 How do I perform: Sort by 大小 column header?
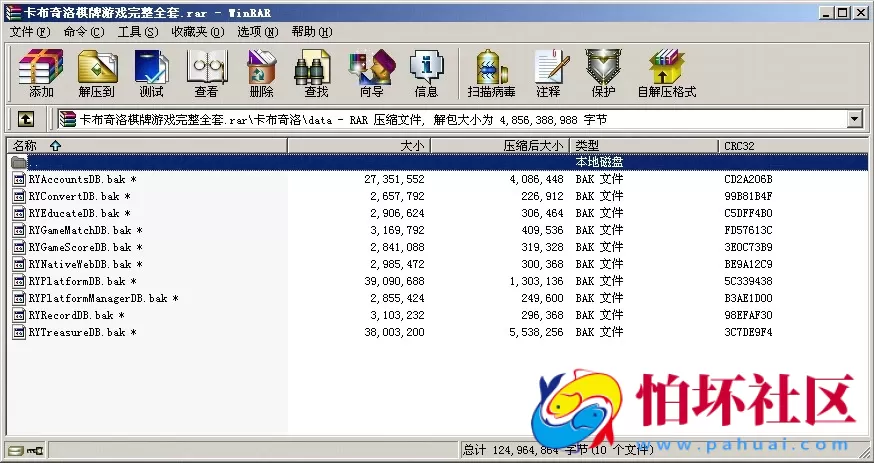pos(359,146)
